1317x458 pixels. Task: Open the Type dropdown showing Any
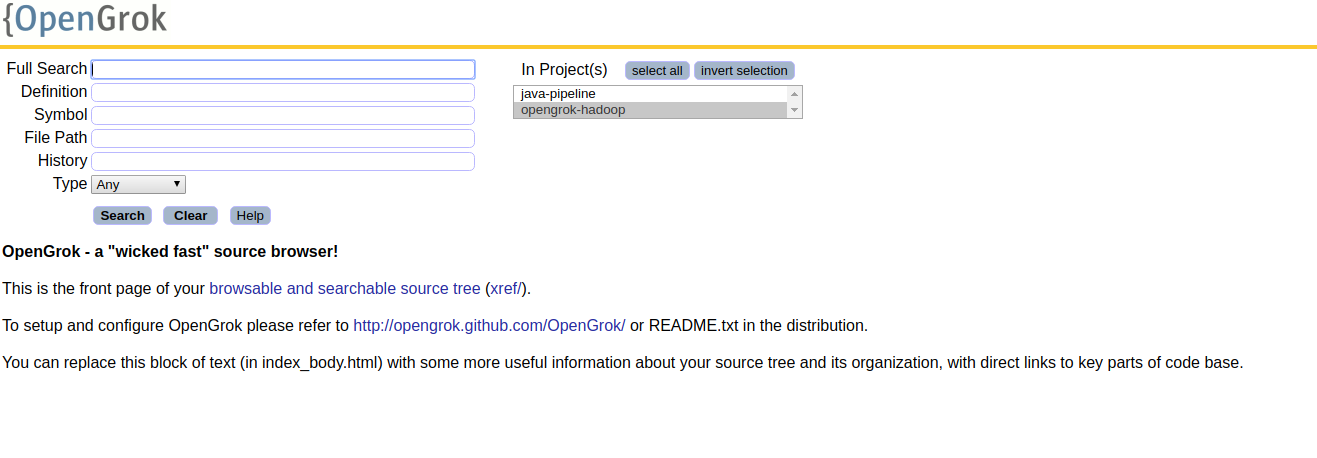pos(138,184)
